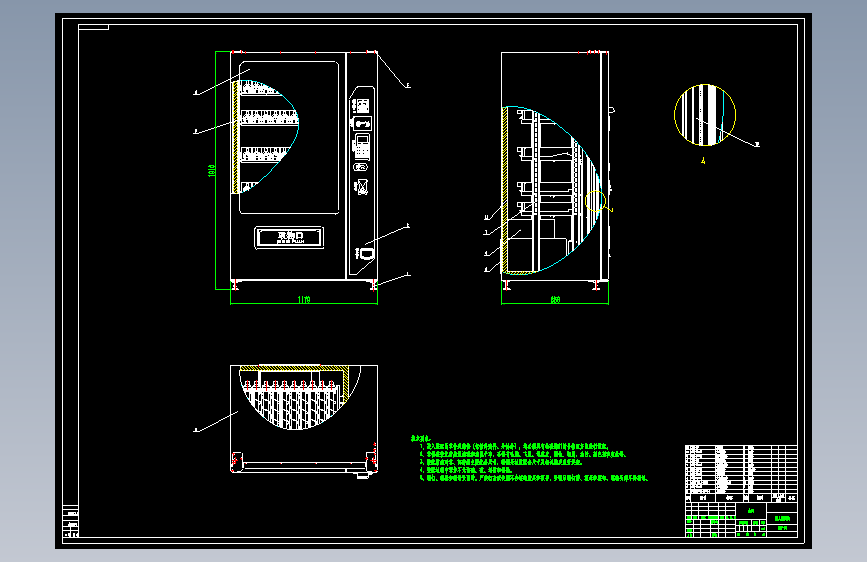Click the crossed-out symbol on control panel
Screen dimensions: 867x562
click(x=362, y=187)
